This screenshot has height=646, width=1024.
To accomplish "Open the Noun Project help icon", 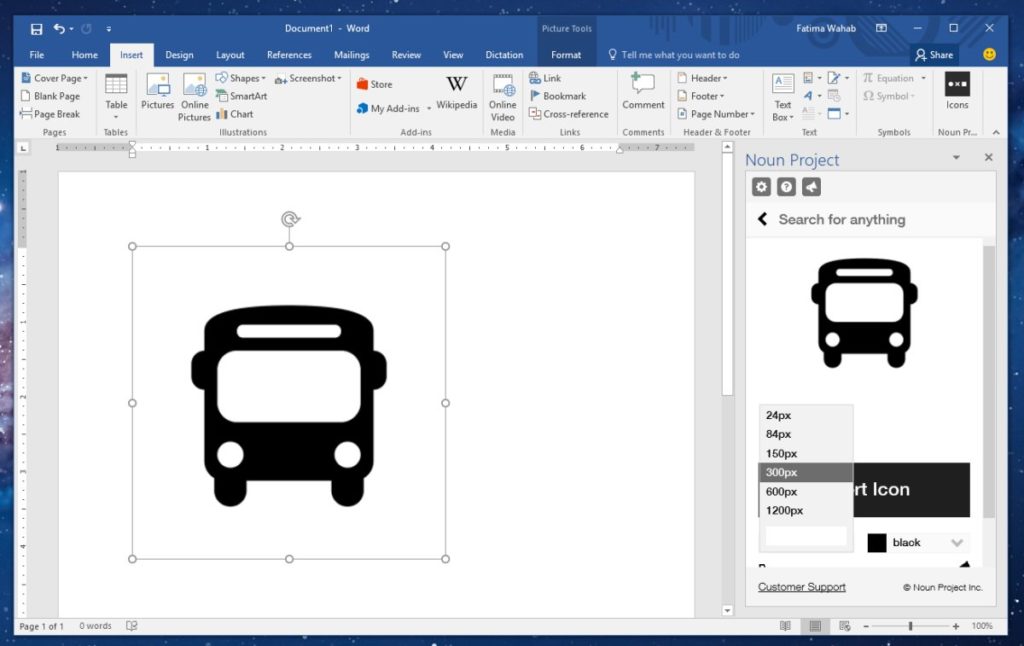I will pyautogui.click(x=786, y=186).
